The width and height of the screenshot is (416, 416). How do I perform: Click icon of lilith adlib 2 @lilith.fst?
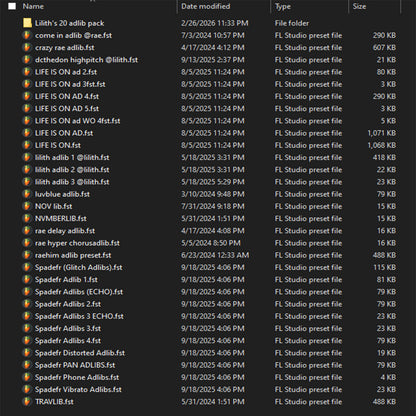click(27, 170)
